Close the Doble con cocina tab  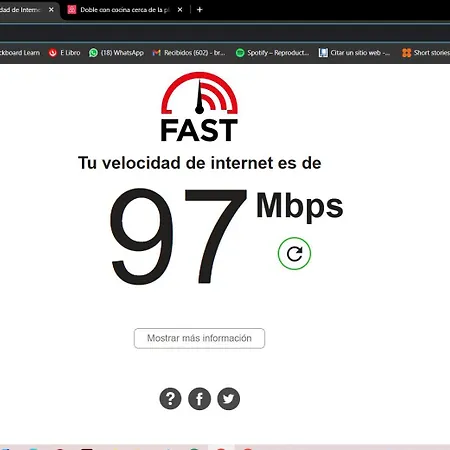(x=180, y=10)
